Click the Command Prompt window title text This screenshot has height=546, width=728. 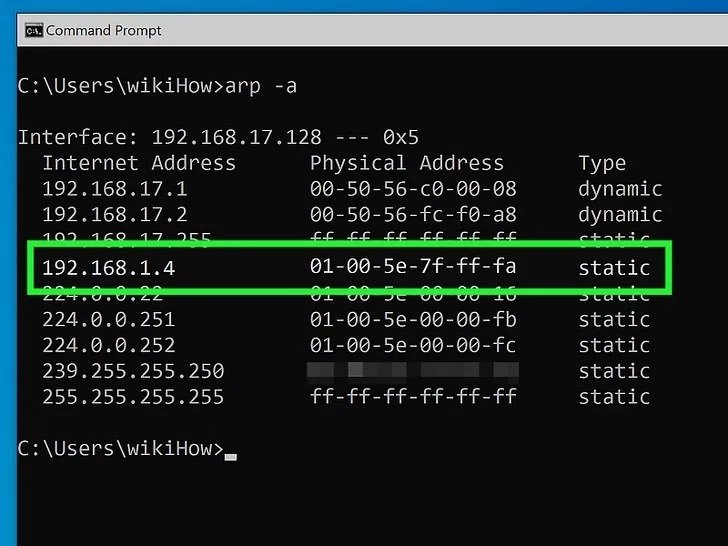tap(104, 30)
